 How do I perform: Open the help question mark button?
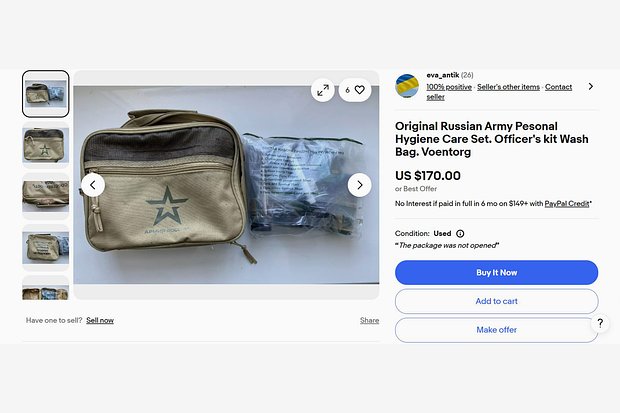tap(600, 323)
